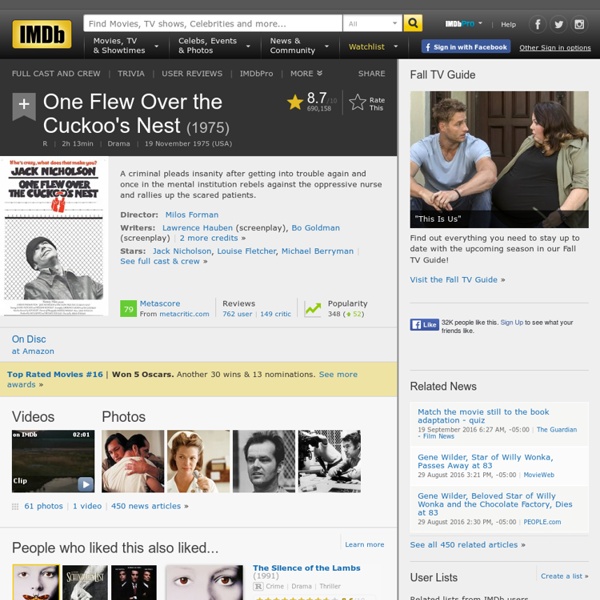Open Other Sign in options link
This screenshot has height=600, width=600.
[x=555, y=48]
